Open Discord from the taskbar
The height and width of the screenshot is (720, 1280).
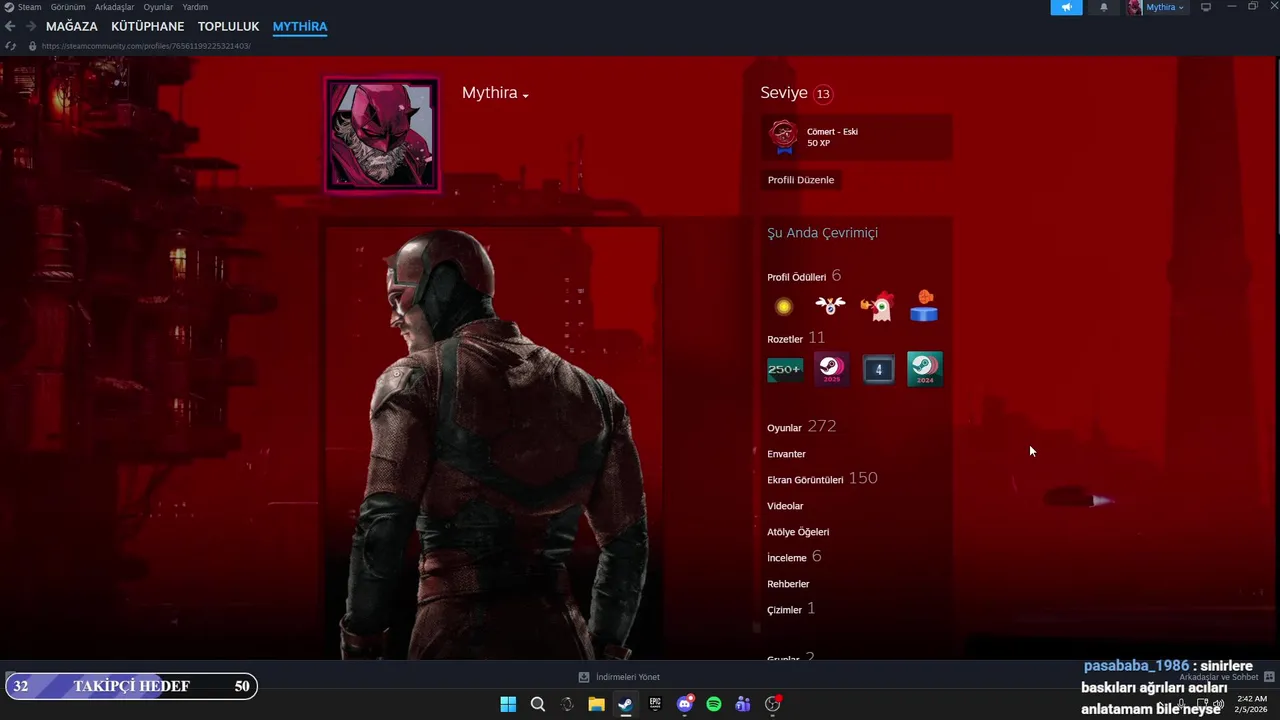pyautogui.click(x=684, y=704)
